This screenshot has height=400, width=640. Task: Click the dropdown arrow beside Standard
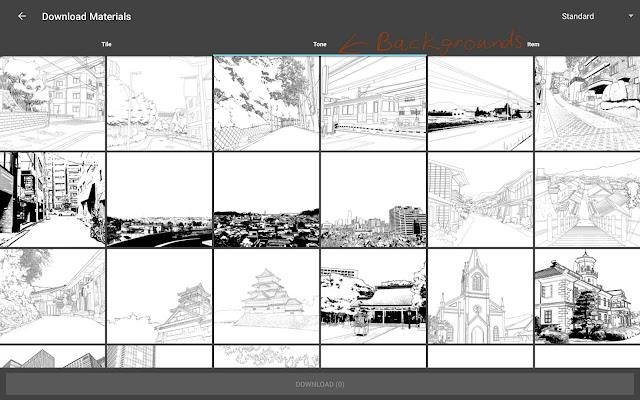(x=631, y=16)
